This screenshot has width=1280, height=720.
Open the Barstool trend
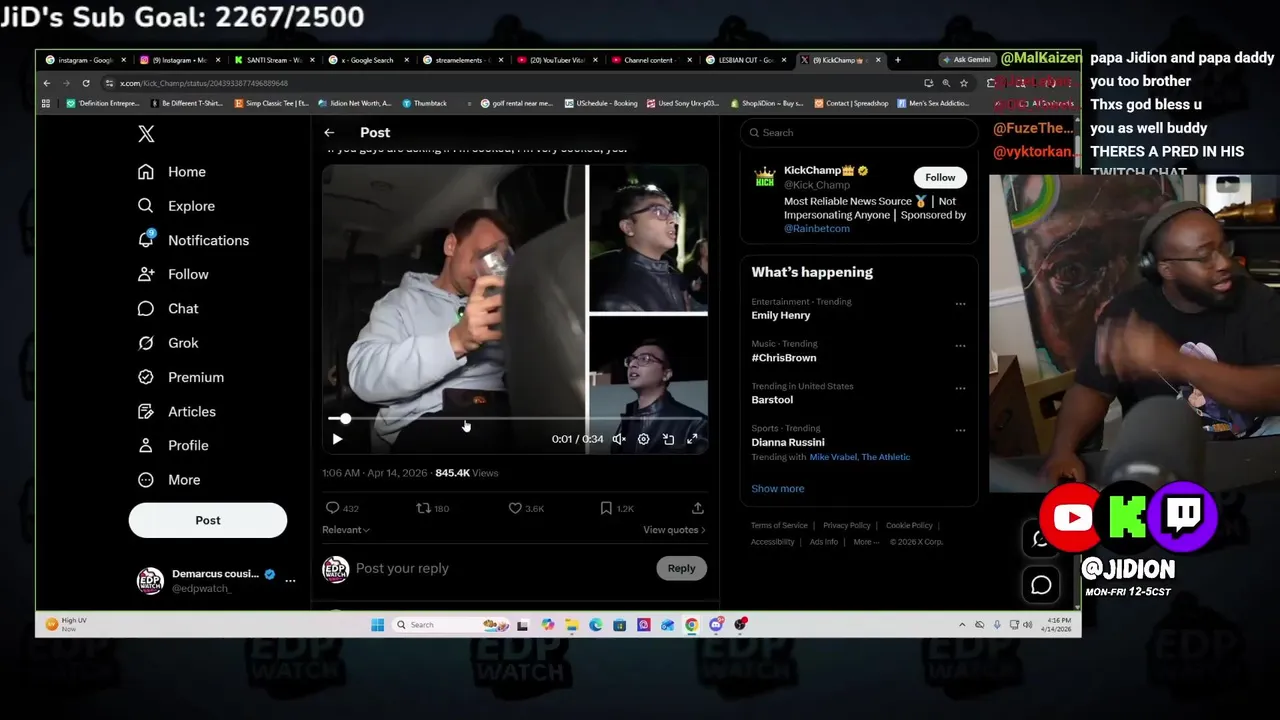[772, 400]
